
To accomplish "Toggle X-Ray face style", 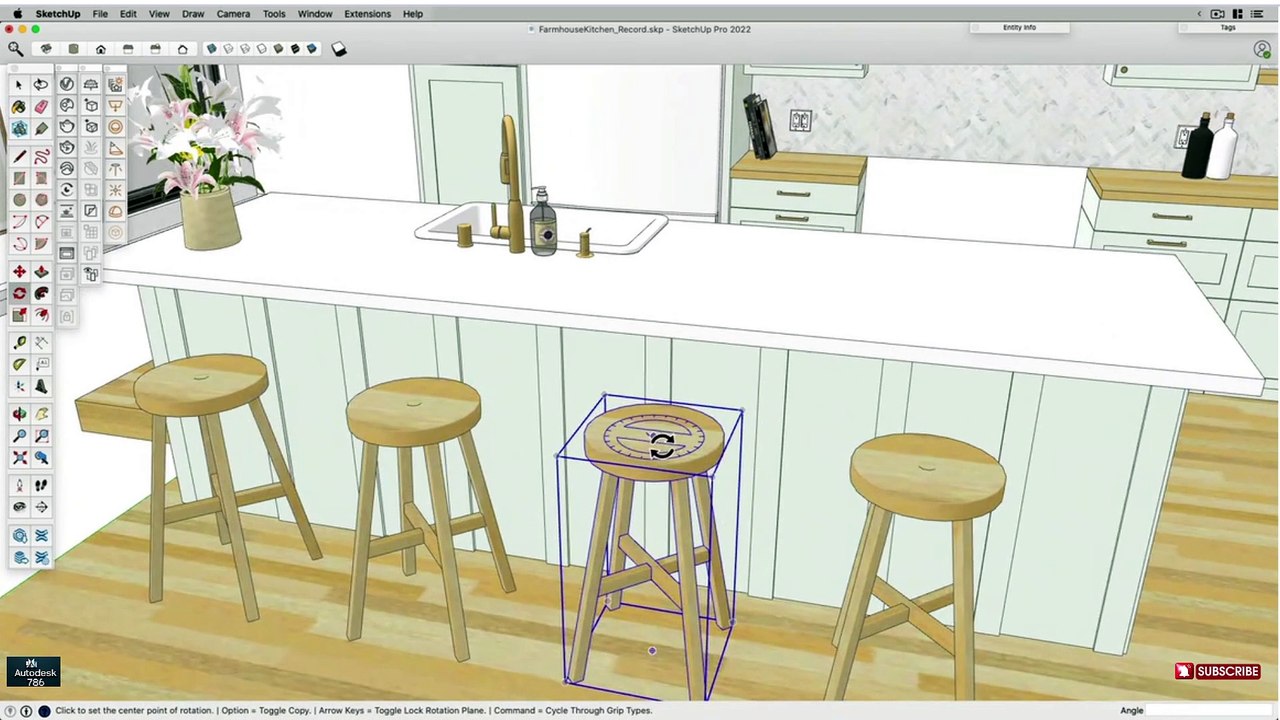I will 212,49.
